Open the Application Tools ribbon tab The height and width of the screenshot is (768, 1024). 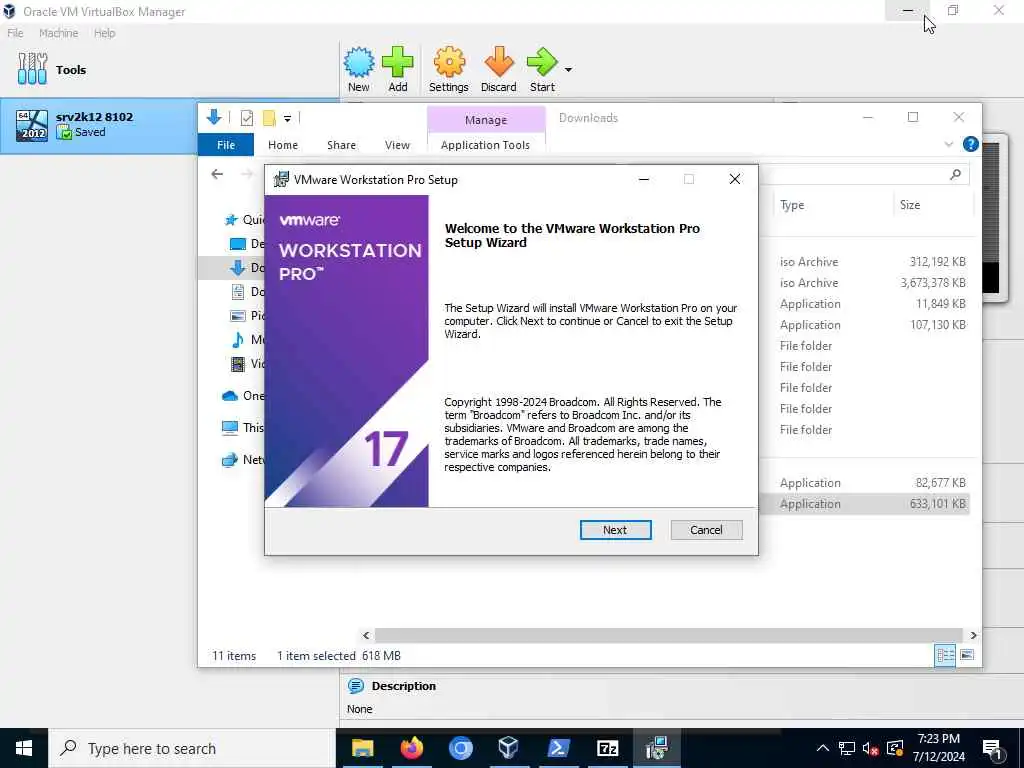tap(485, 145)
